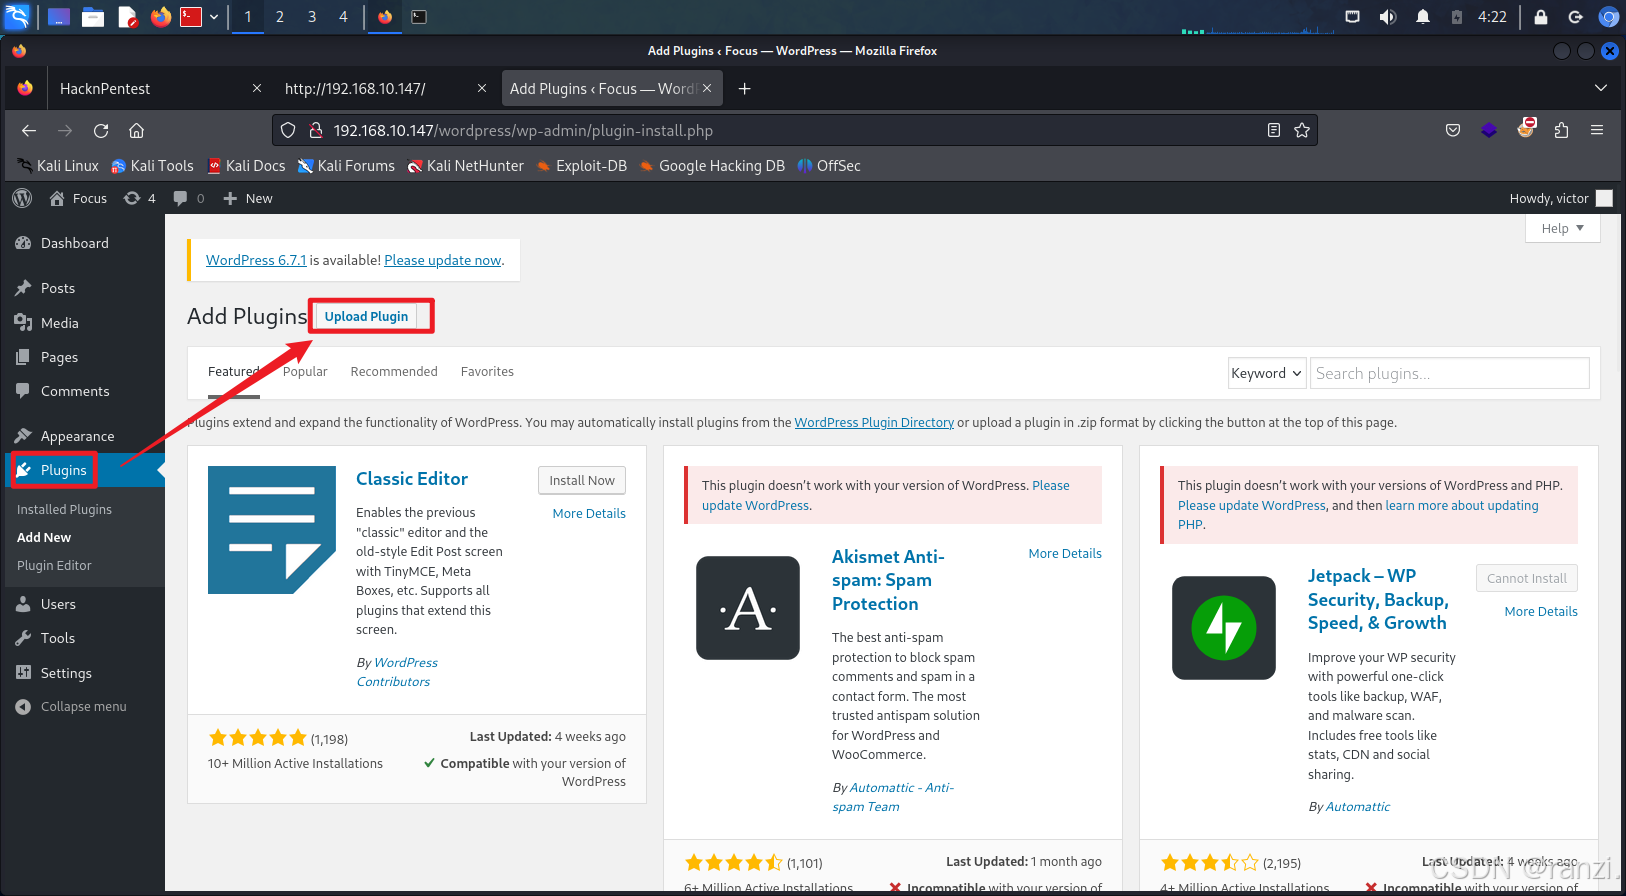Screen dimensions: 1626x896
Task: Open the Keyword search type dropdown
Action: [x=1267, y=373]
